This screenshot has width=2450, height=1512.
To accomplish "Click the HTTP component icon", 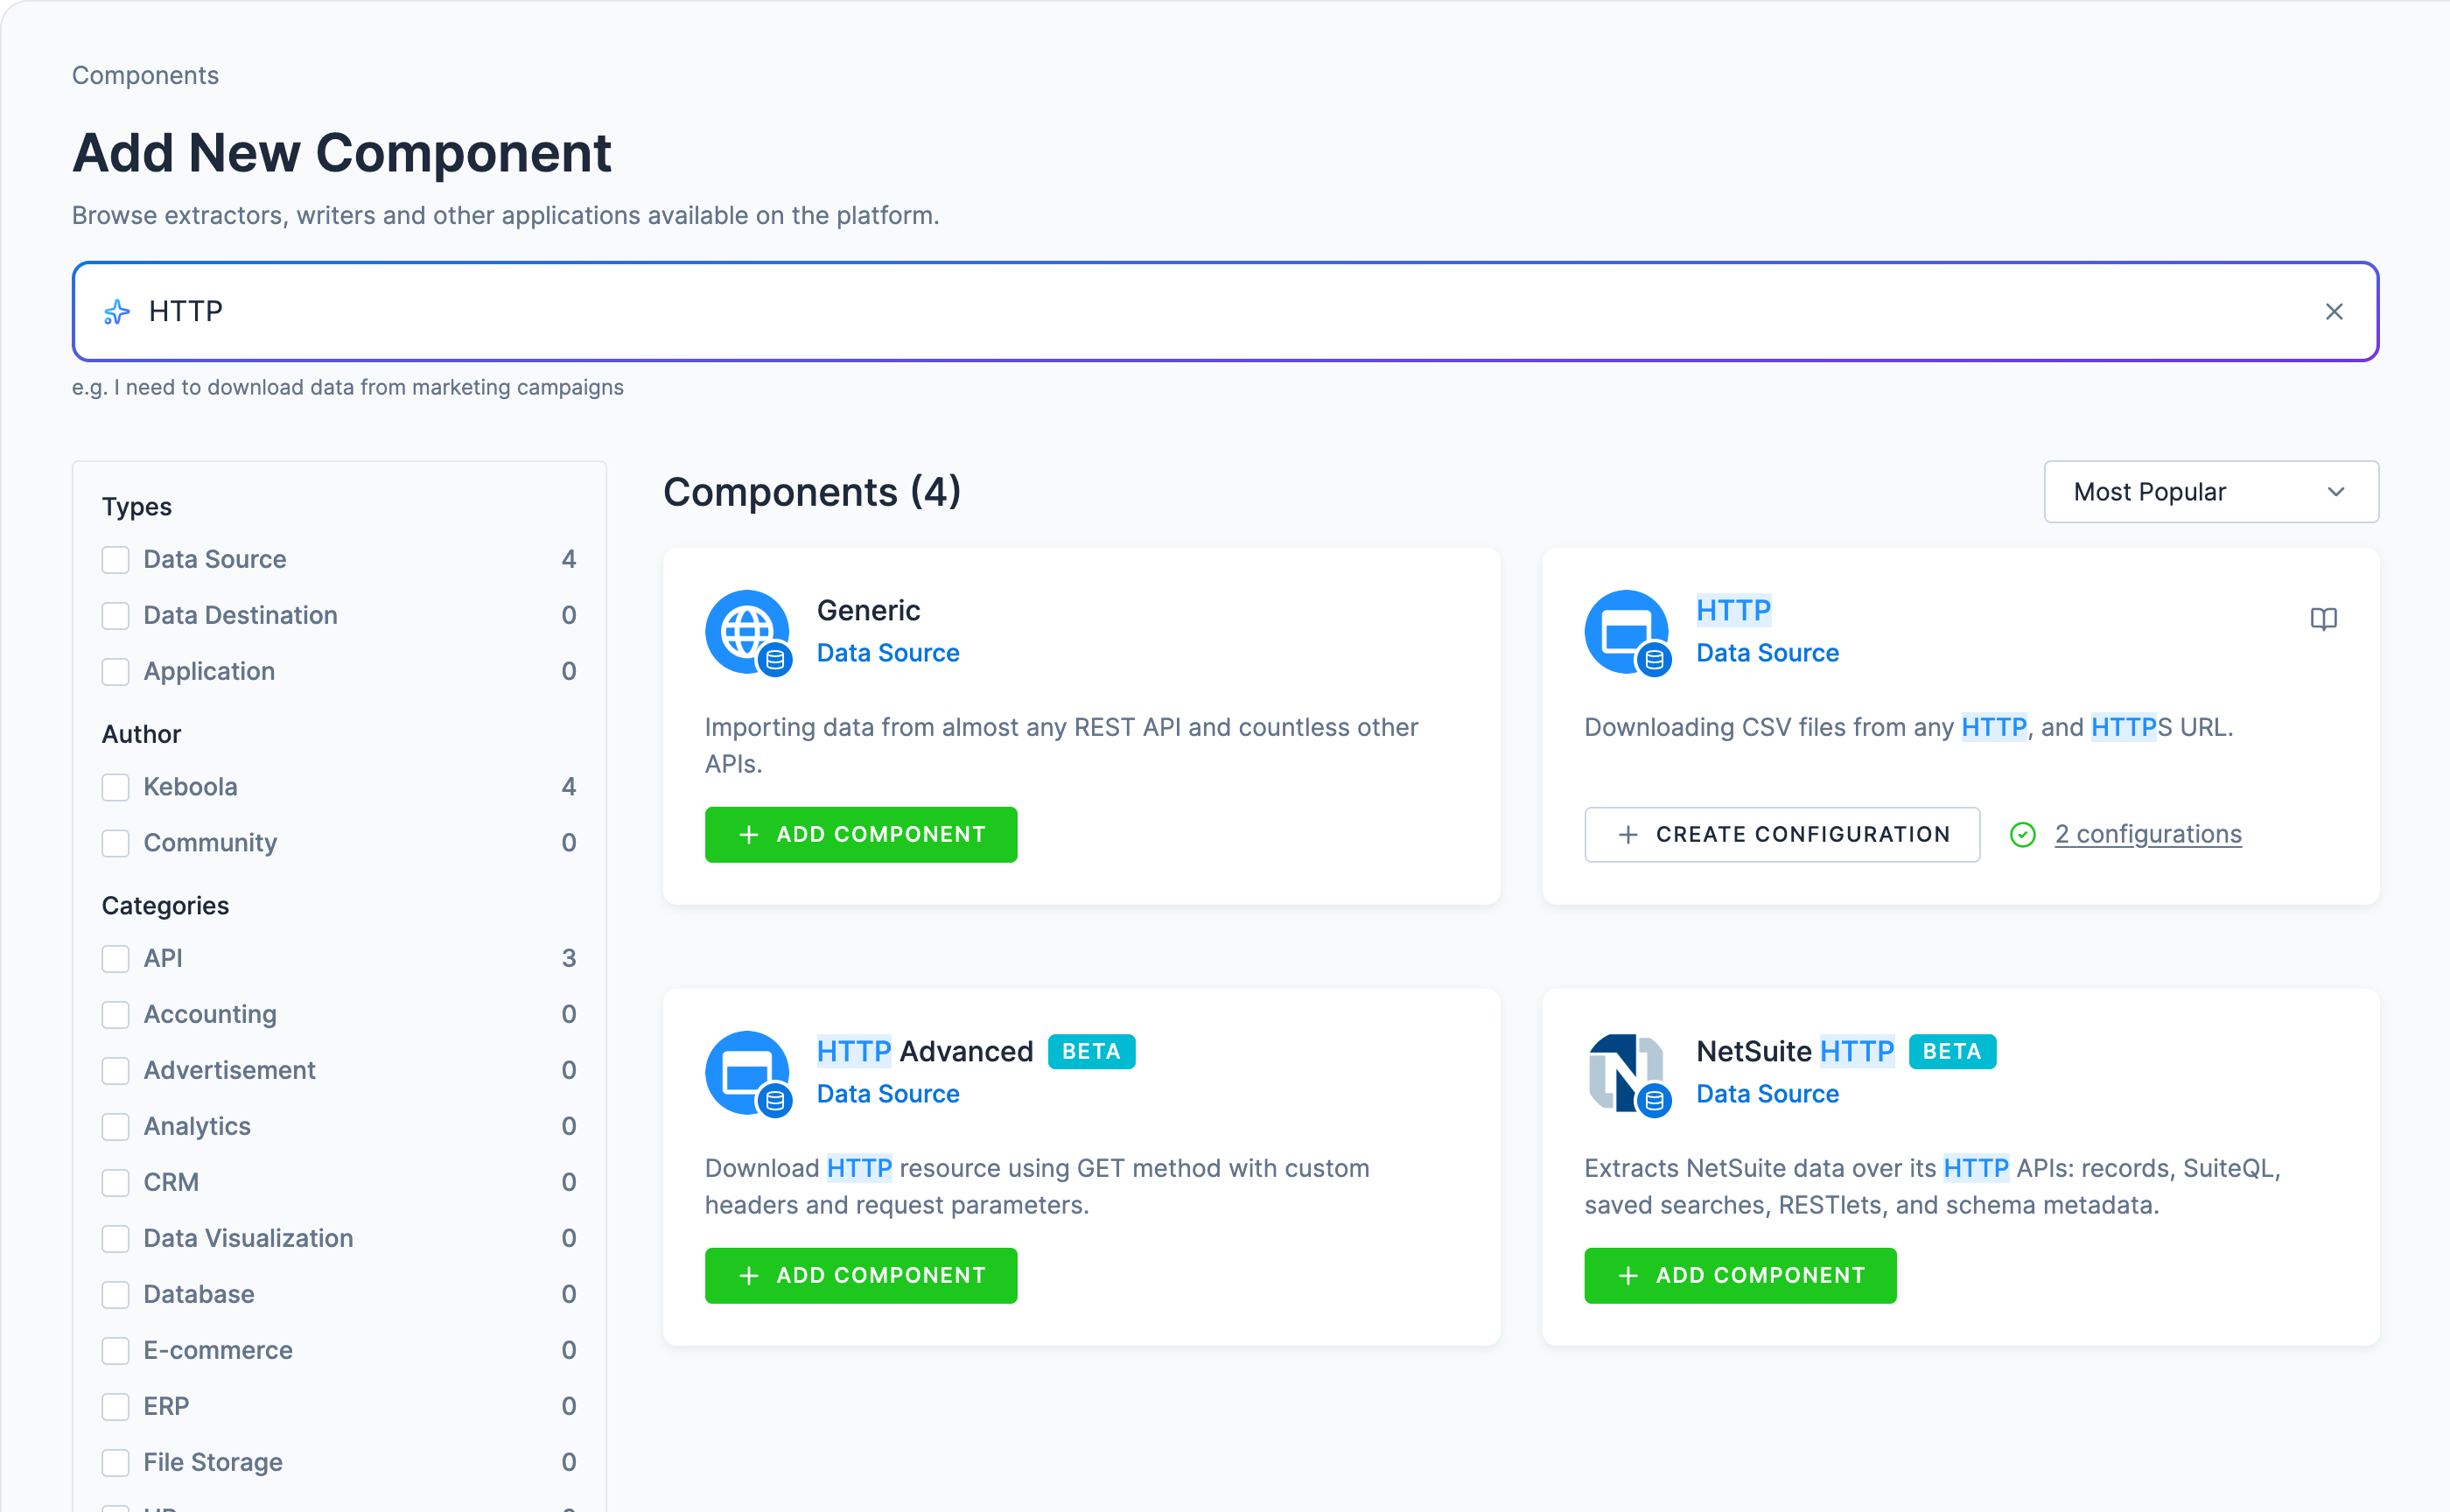I will point(1627,632).
